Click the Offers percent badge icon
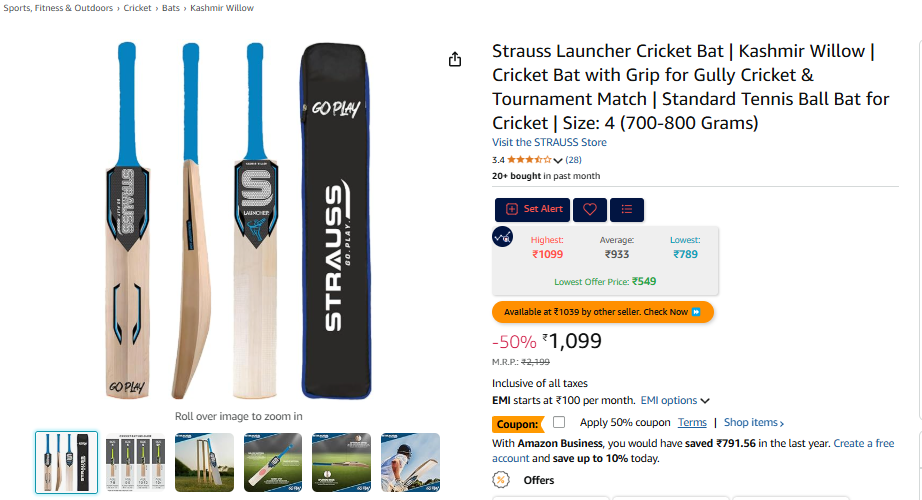Viewport: 922px width, 500px height. coord(501,480)
